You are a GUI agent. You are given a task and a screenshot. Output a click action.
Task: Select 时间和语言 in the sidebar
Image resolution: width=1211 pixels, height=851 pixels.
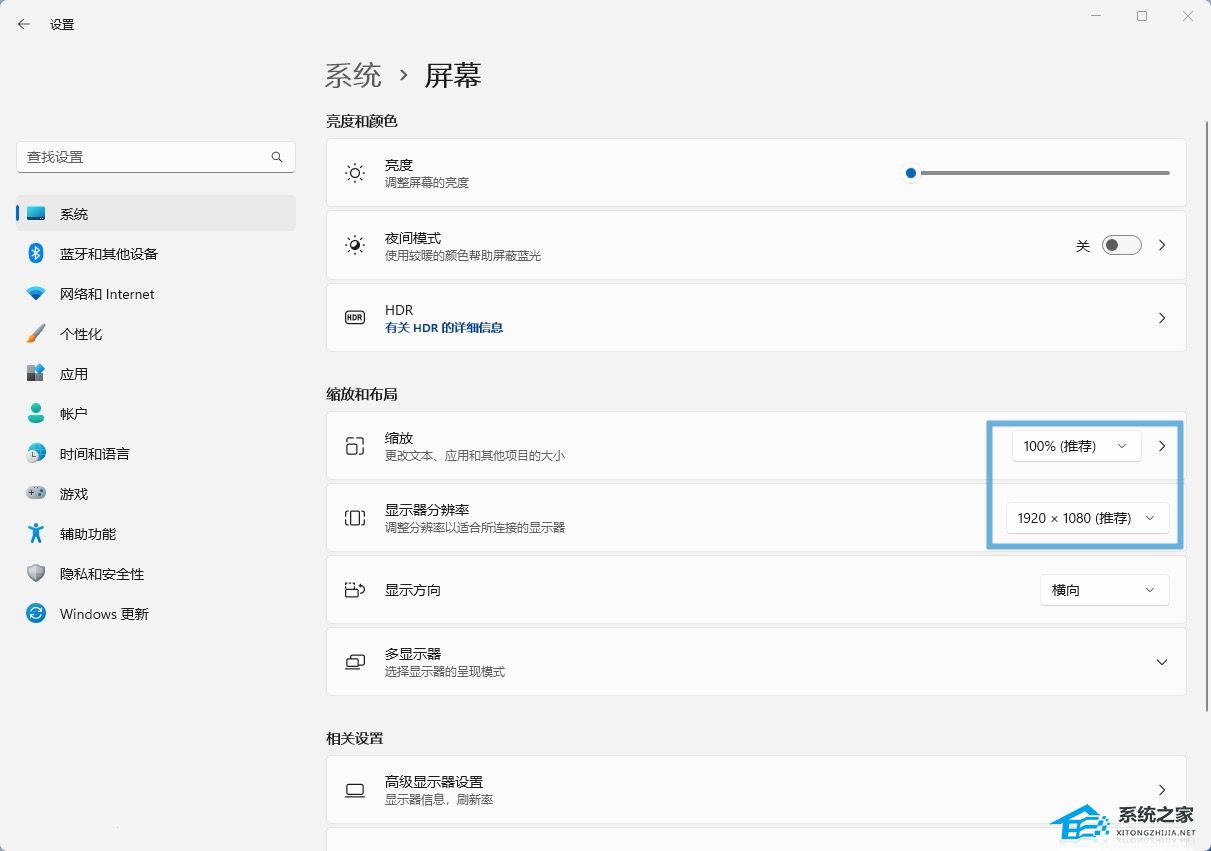tap(94, 454)
